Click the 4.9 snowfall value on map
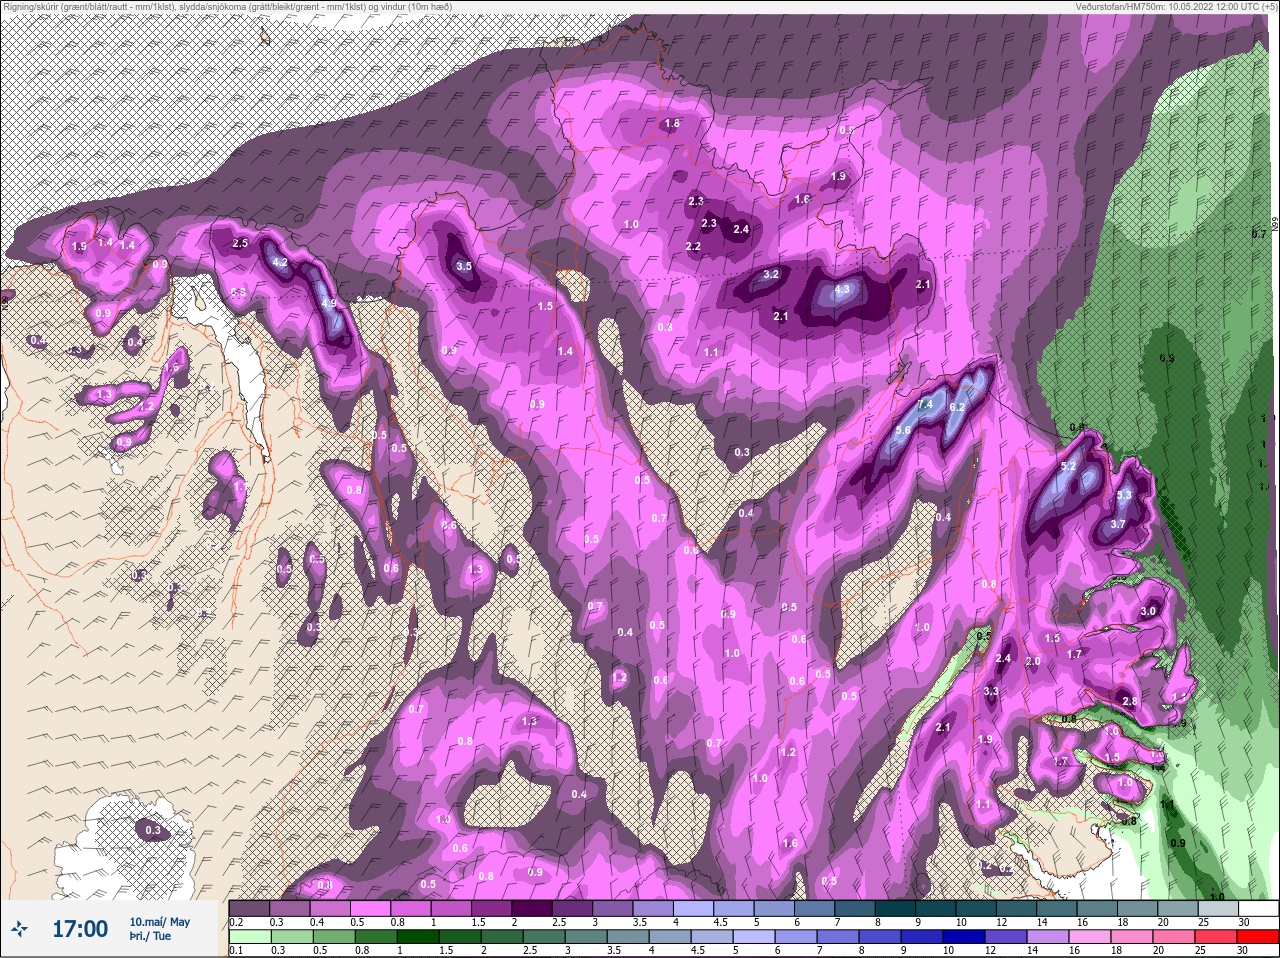Screen dimensions: 1280x958 pyautogui.click(x=329, y=303)
